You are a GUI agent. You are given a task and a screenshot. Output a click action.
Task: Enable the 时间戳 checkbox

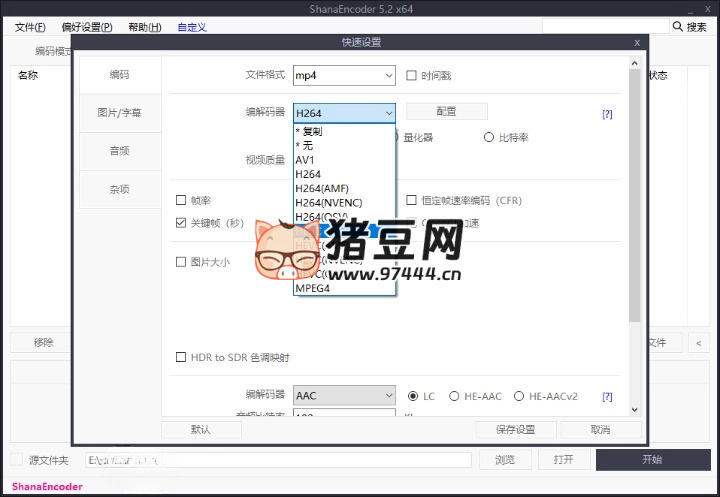412,75
